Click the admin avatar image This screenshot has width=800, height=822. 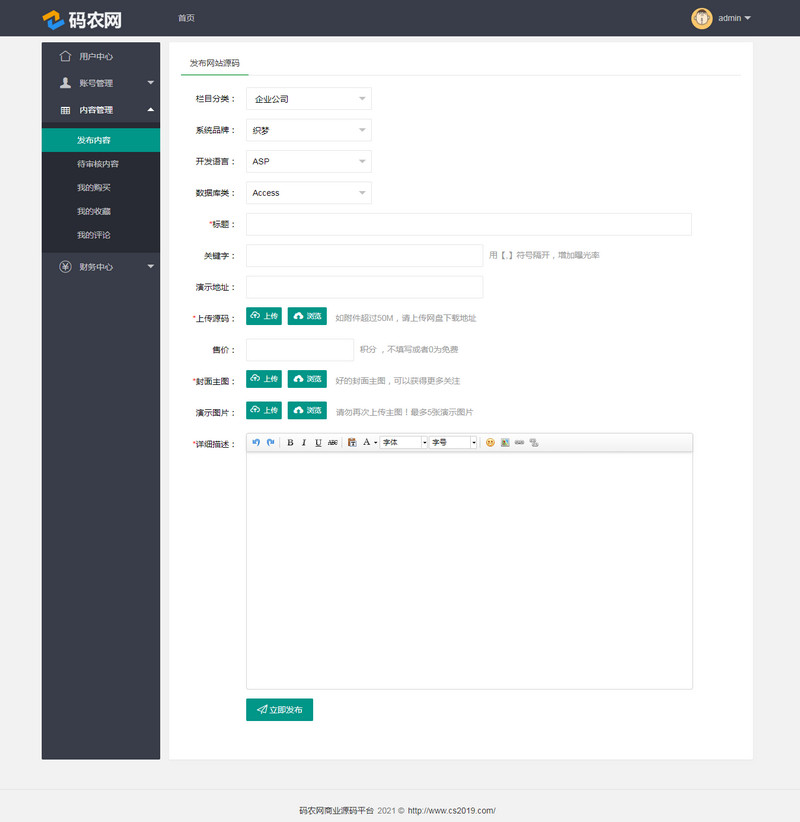(701, 18)
